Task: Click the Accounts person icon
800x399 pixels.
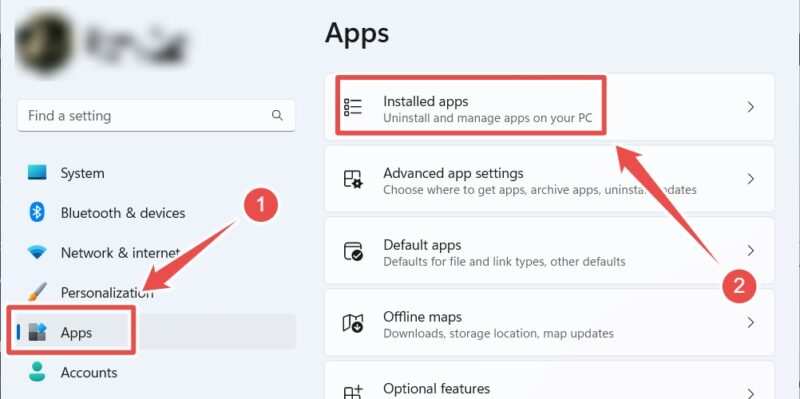Action: (37, 372)
